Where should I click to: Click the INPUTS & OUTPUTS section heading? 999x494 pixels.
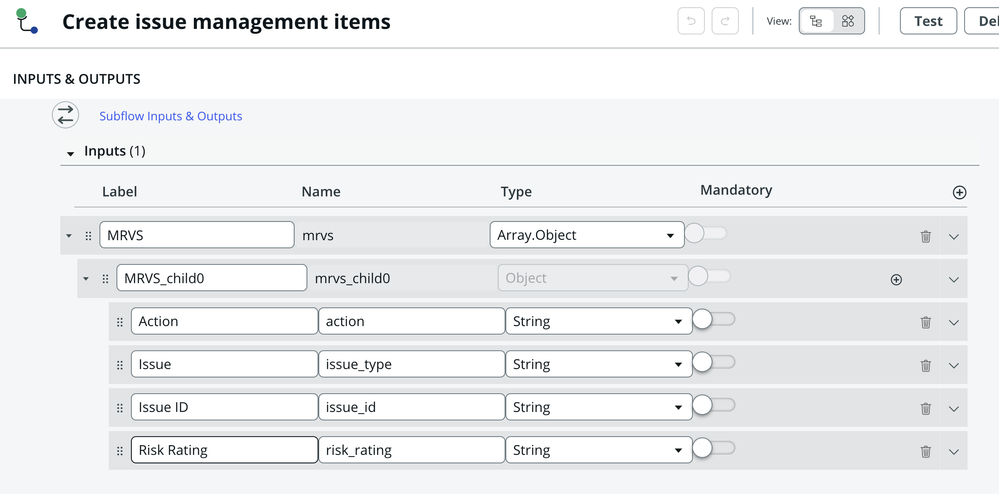76,79
